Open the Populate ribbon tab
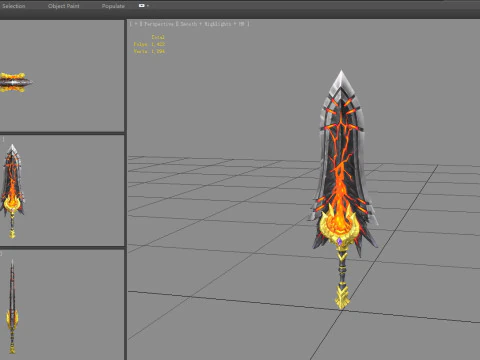Viewport: 480px width, 360px height. tap(113, 6)
